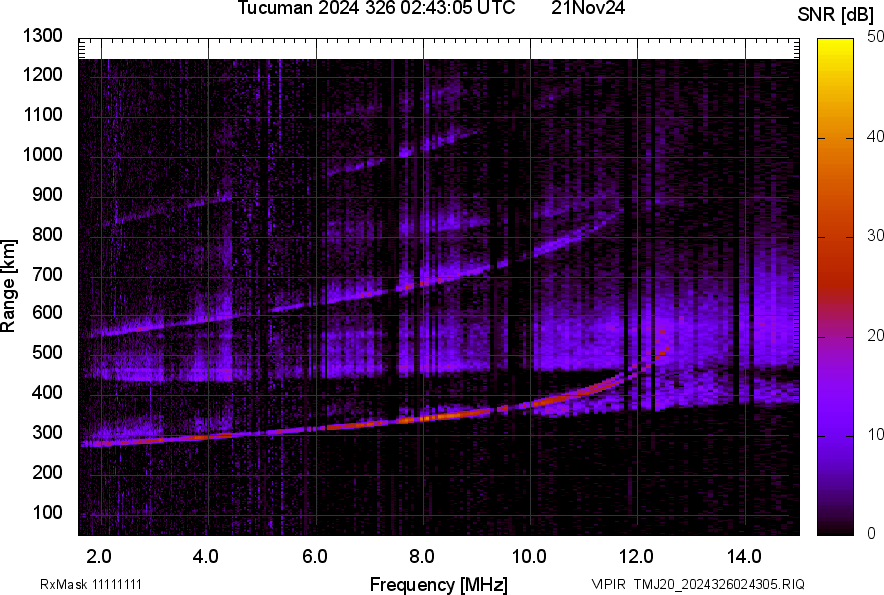Click the frequency tick label "8.0"
Screen dimensions: 884x595
422,557
